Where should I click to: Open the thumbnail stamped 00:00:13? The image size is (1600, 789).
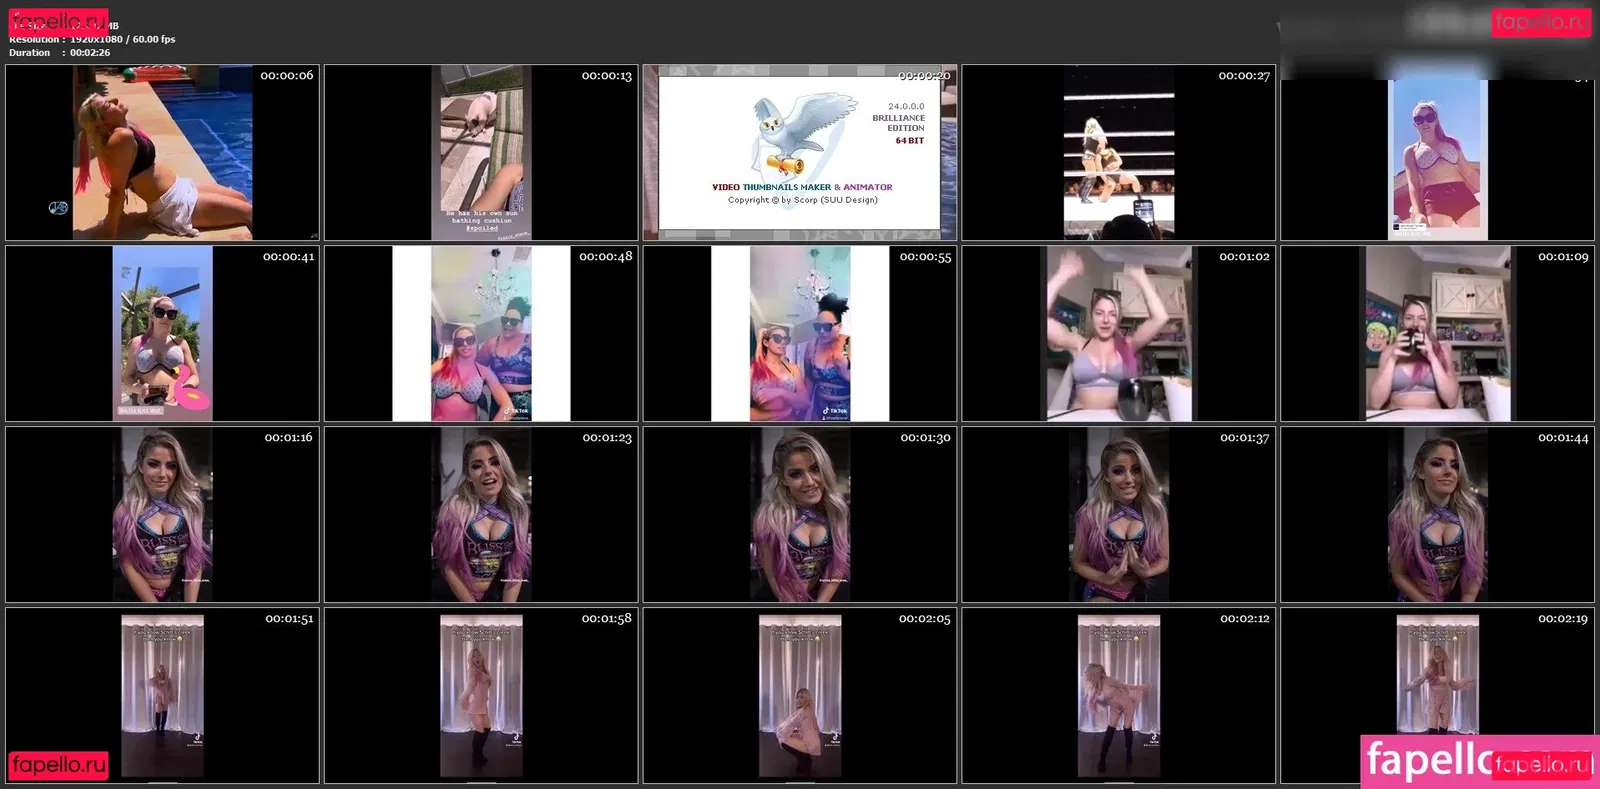(x=481, y=152)
